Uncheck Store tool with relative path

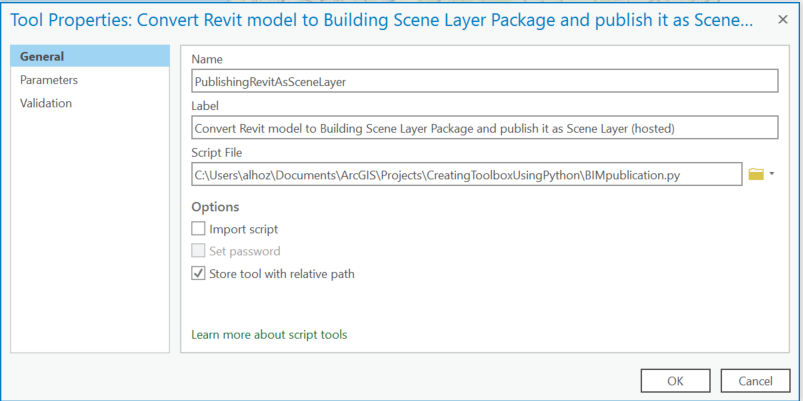coord(198,273)
